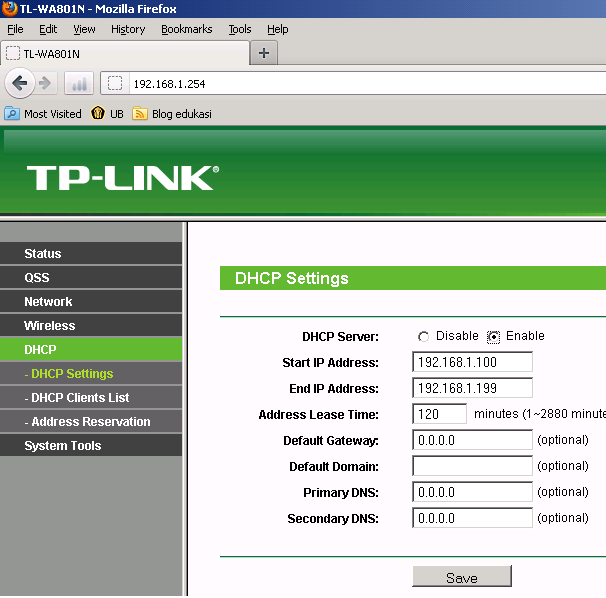Open the Help menu

277,29
